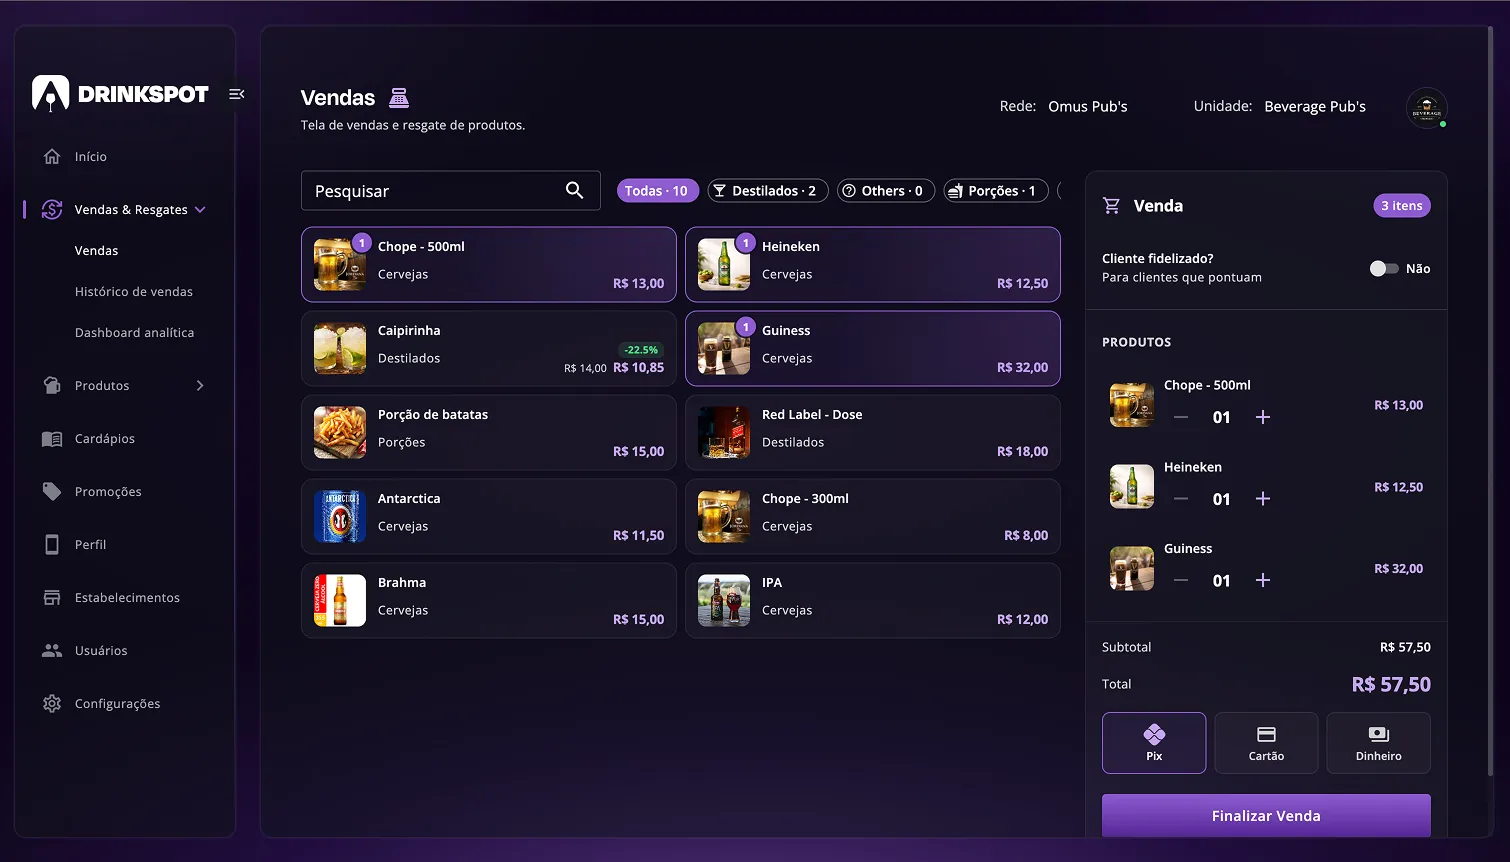Click the Cardápios book icon

[52, 439]
